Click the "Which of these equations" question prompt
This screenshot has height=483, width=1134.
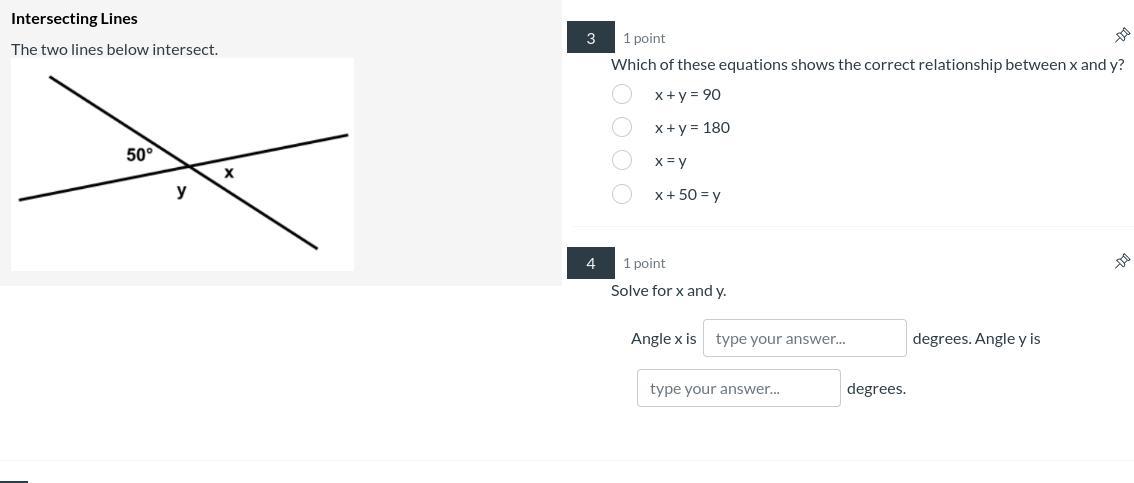pos(867,64)
